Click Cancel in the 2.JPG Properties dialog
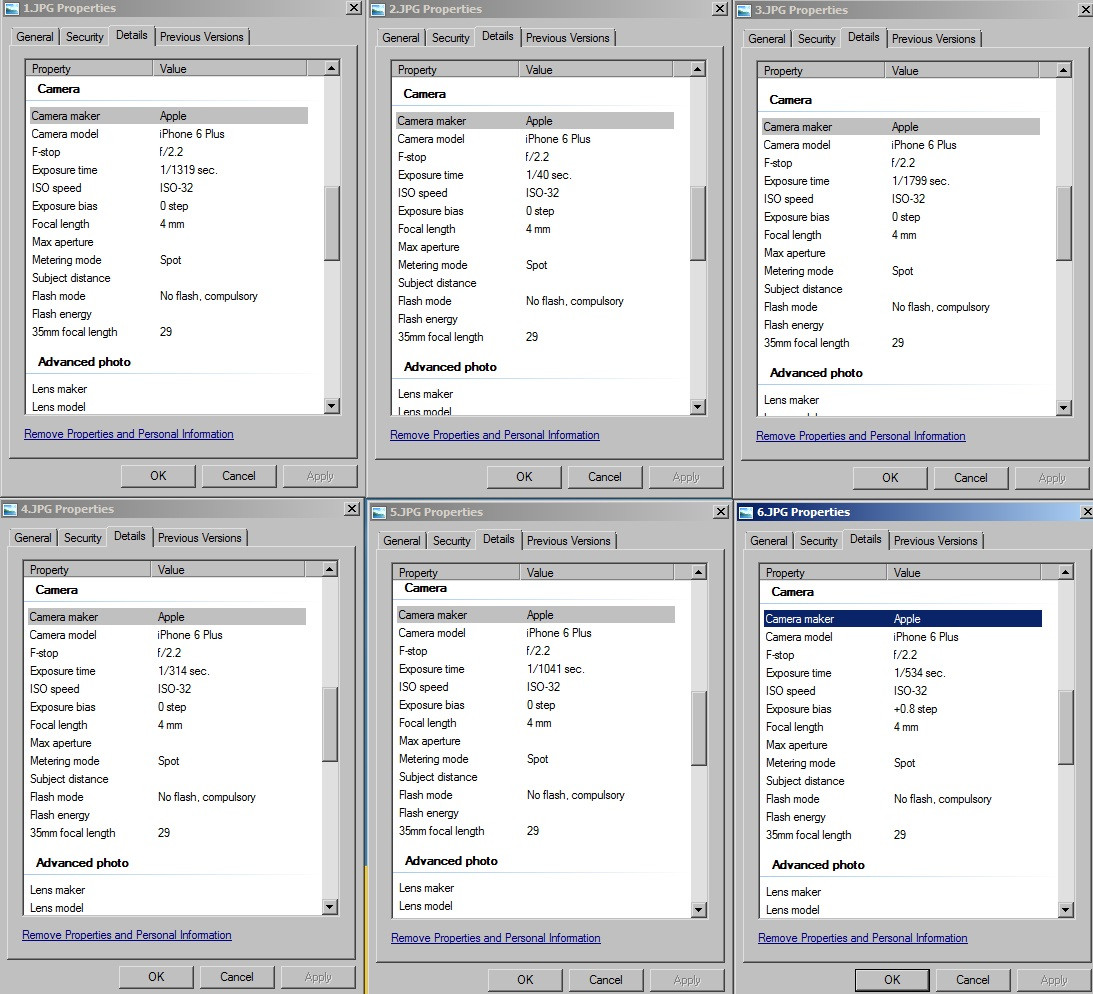 pyautogui.click(x=604, y=477)
